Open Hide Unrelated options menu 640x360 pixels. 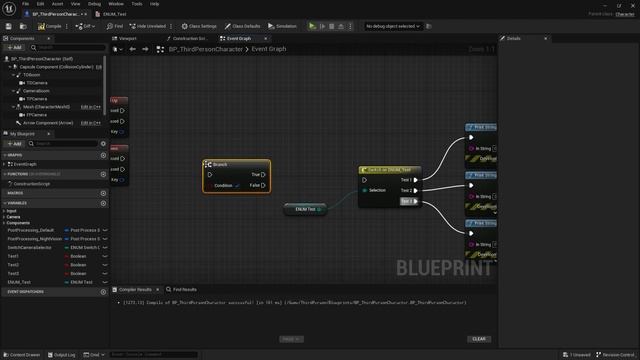click(x=171, y=27)
